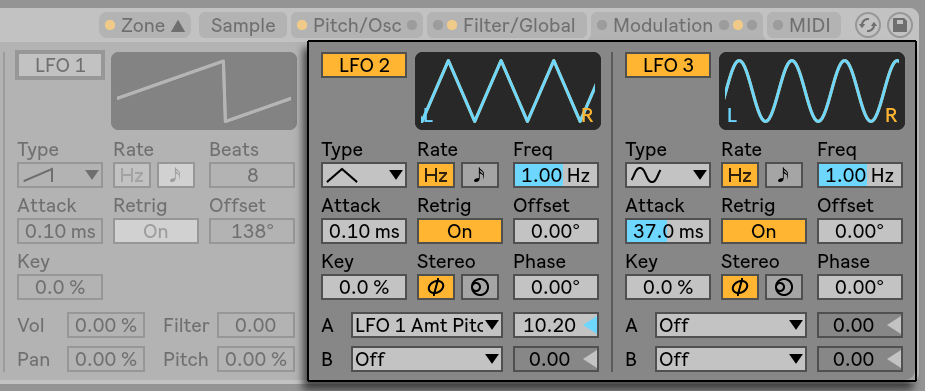Toggle LFO 1 Retrig On button
Screen dimensions: 925x391
pyautogui.click(x=156, y=231)
